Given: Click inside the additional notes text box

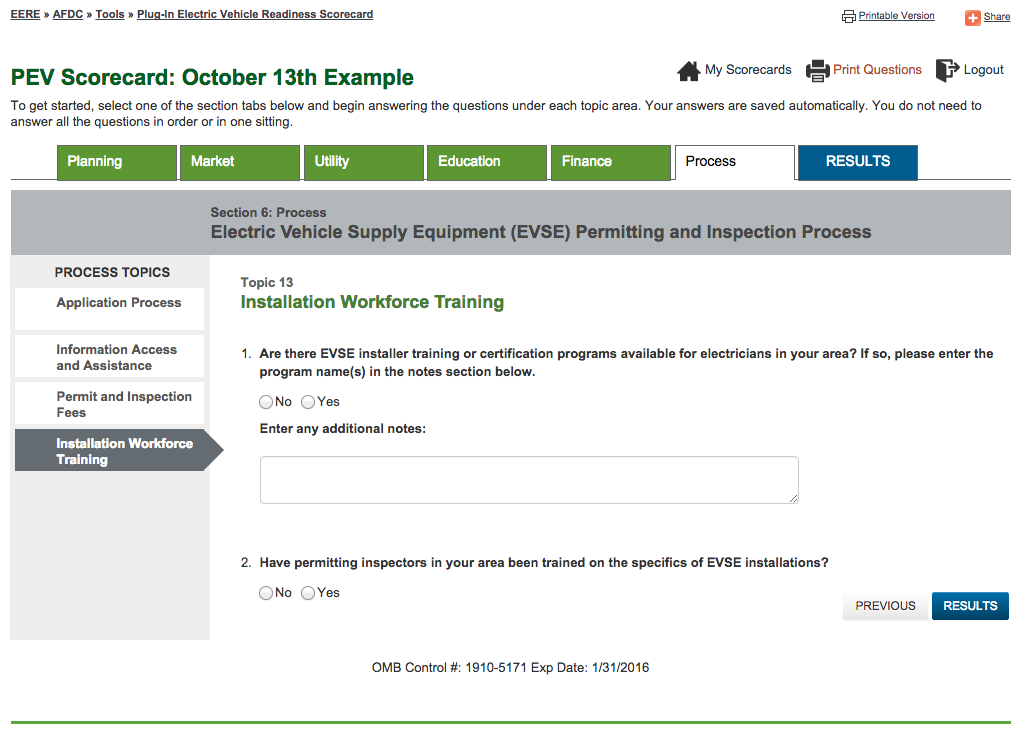Looking at the screenshot, I should click(x=529, y=480).
